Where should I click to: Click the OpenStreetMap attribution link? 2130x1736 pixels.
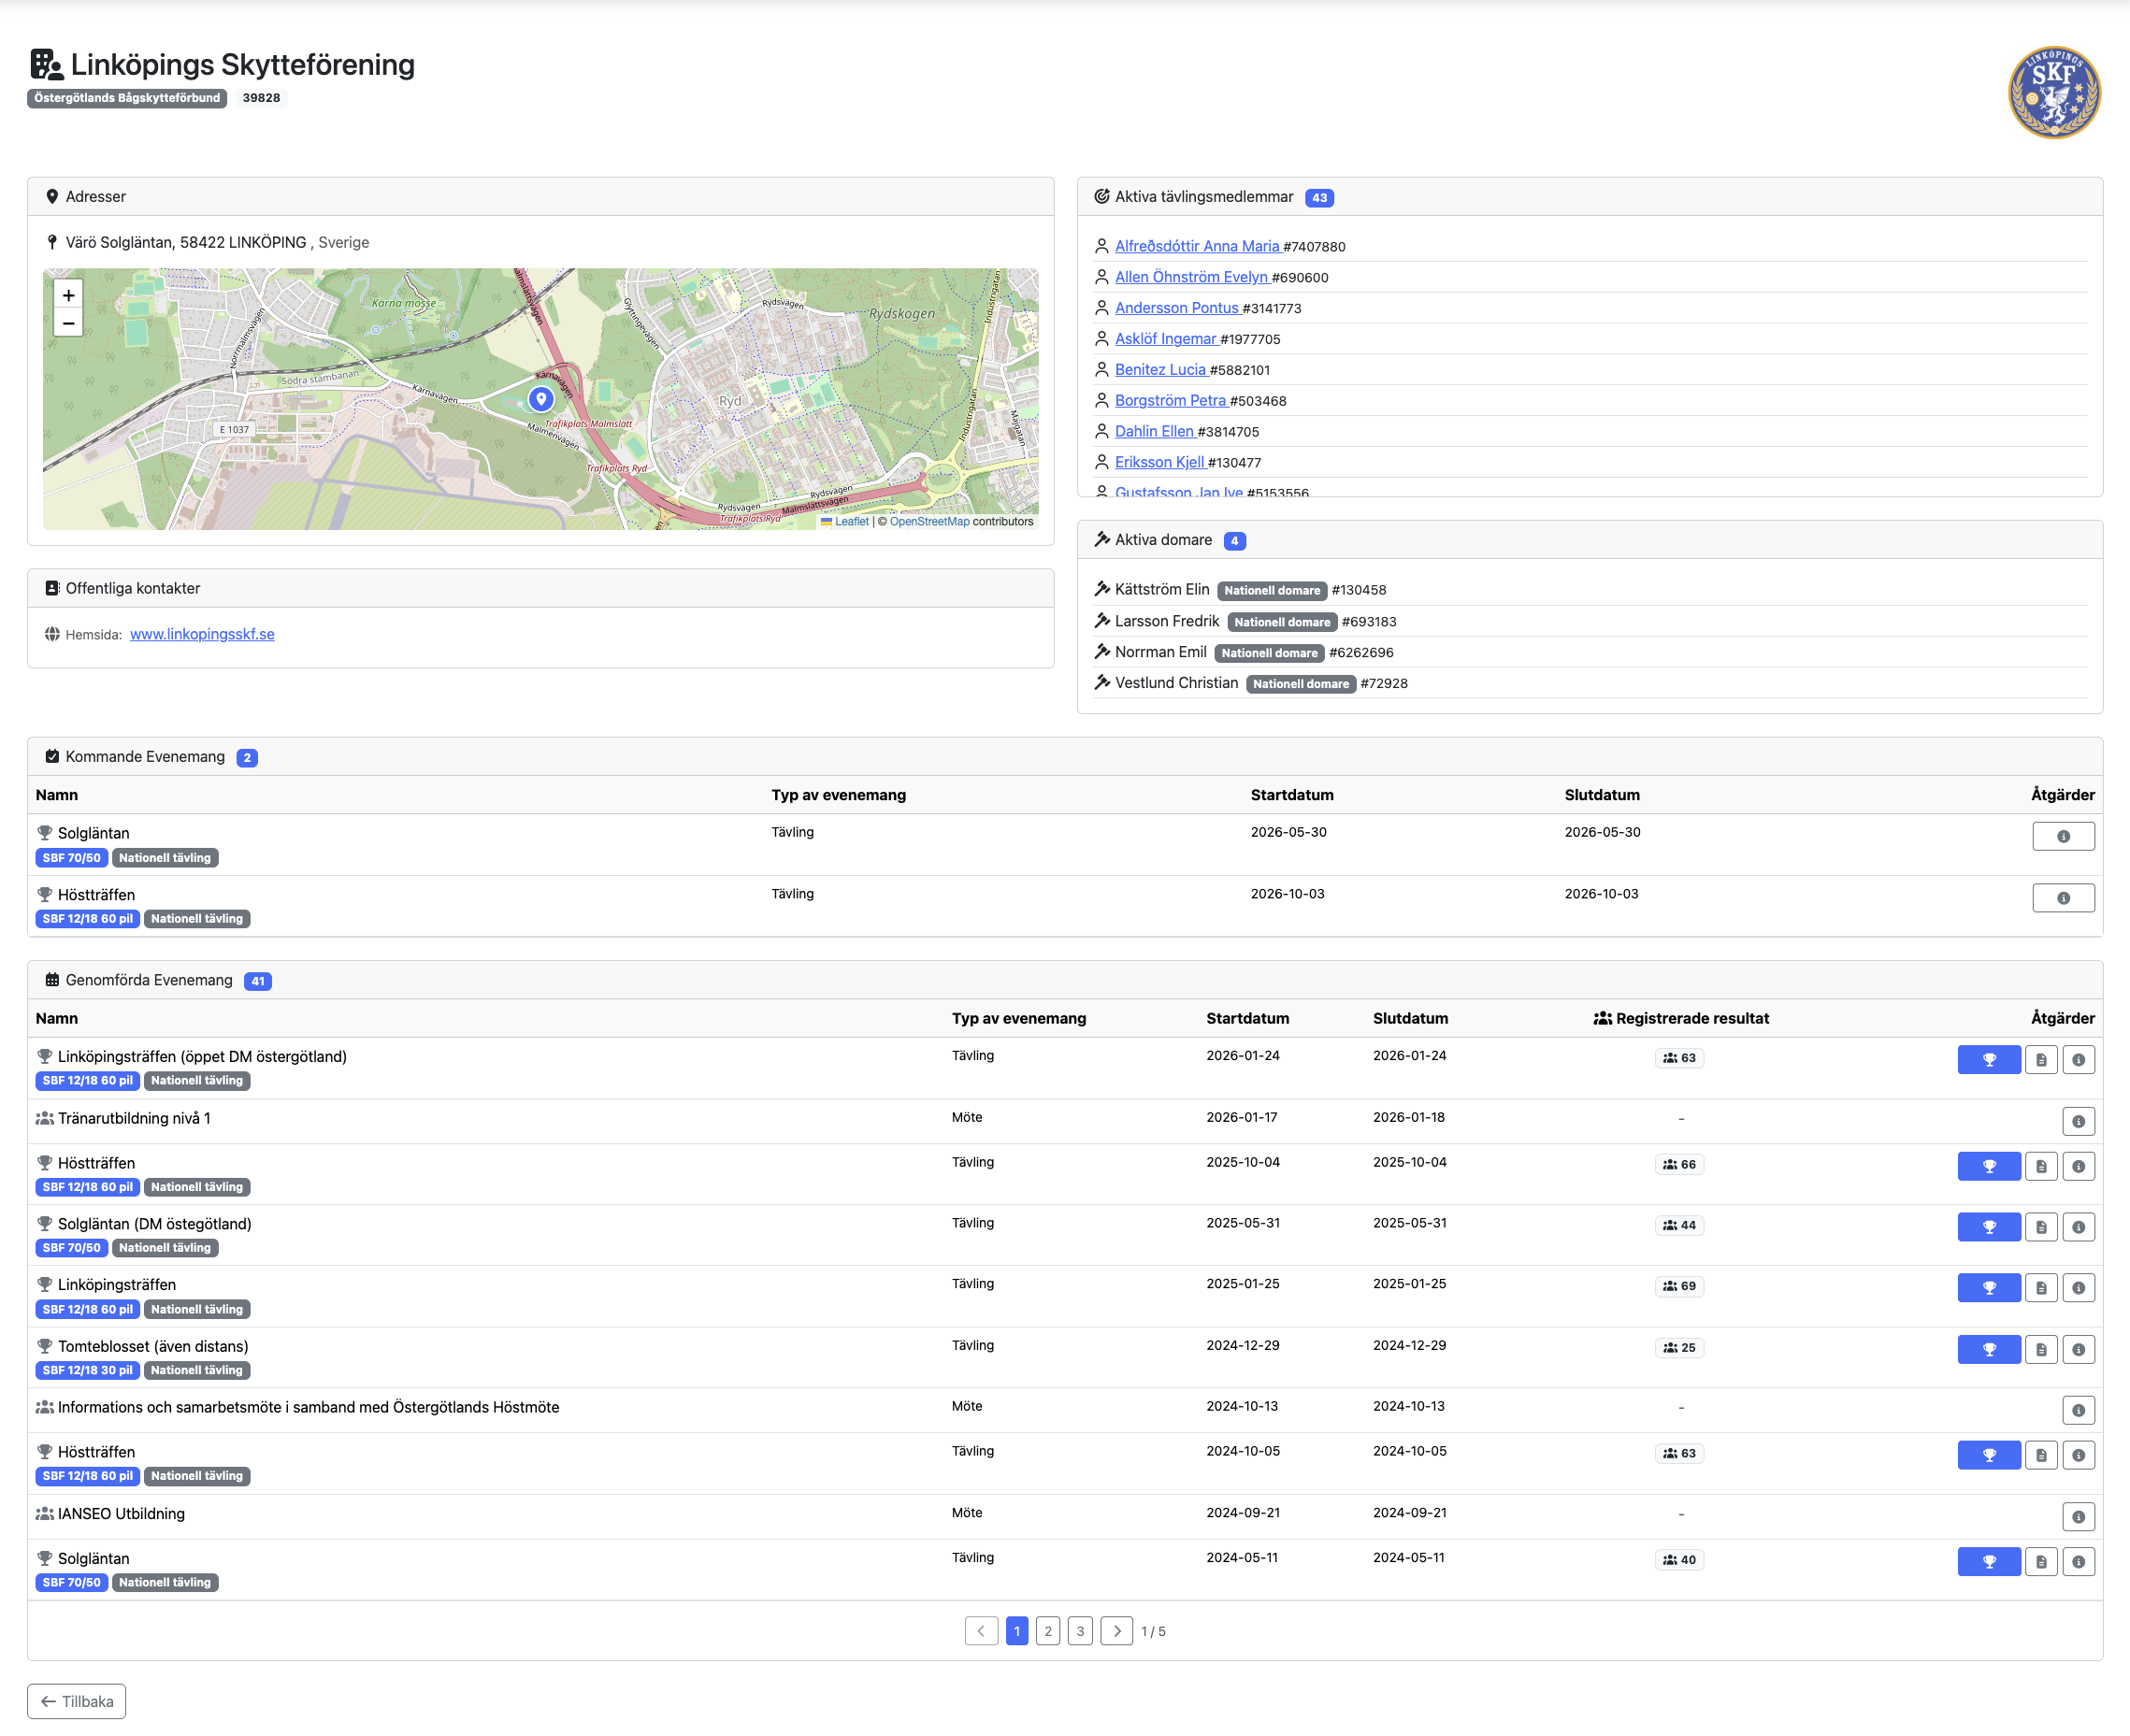point(929,521)
